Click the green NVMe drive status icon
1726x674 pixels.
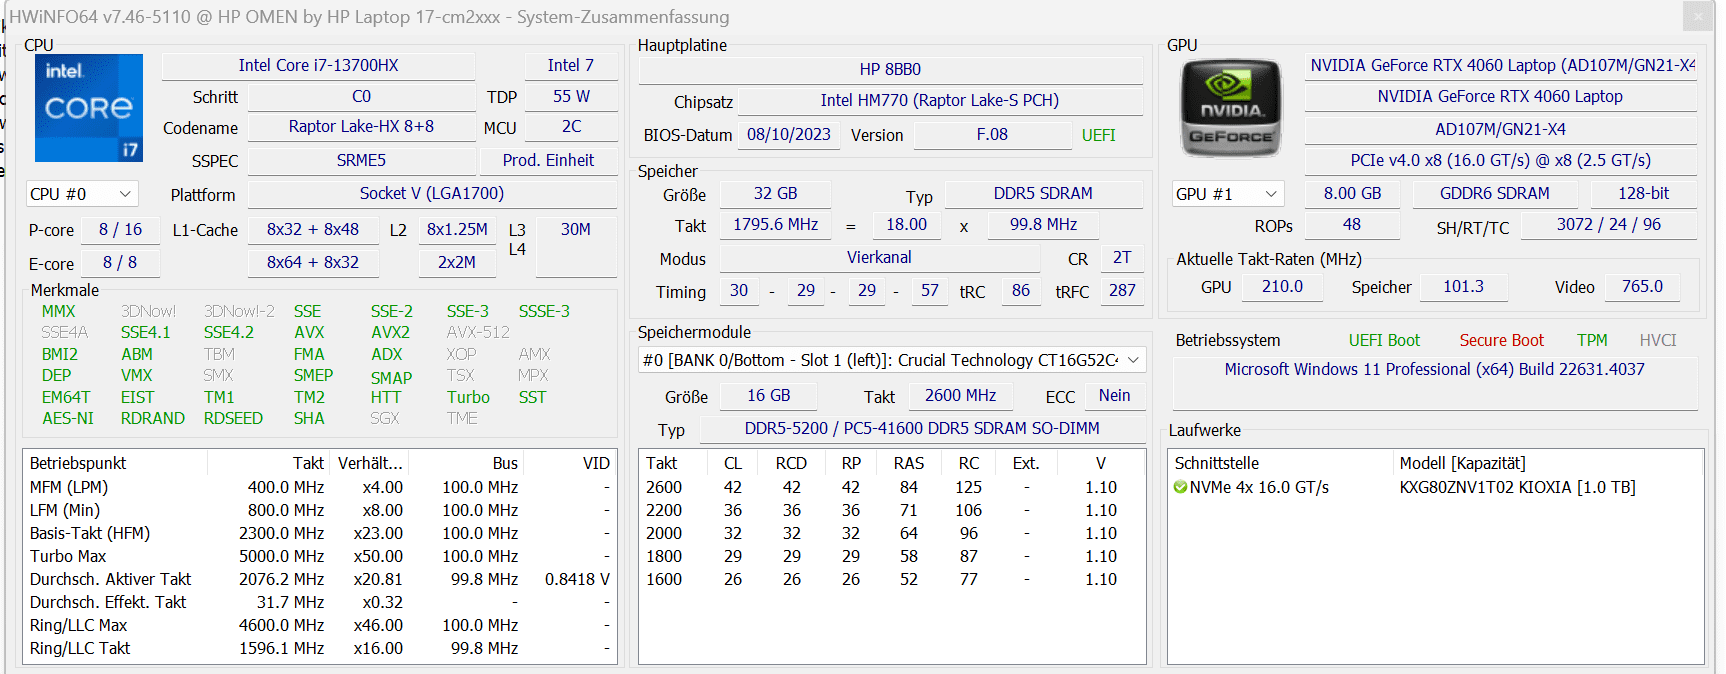coord(1180,487)
